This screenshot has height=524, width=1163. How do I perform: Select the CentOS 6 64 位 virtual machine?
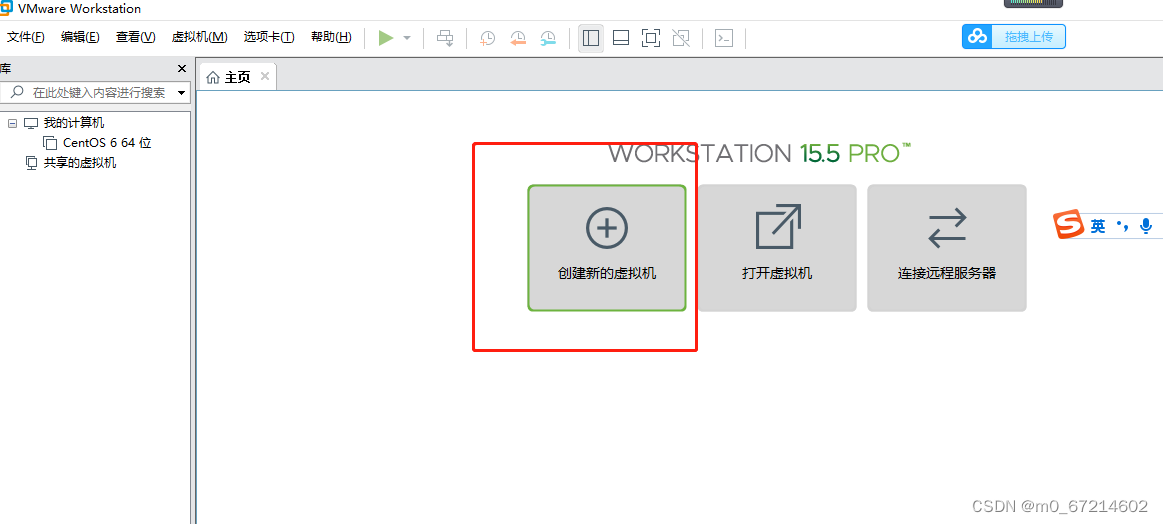(x=108, y=143)
